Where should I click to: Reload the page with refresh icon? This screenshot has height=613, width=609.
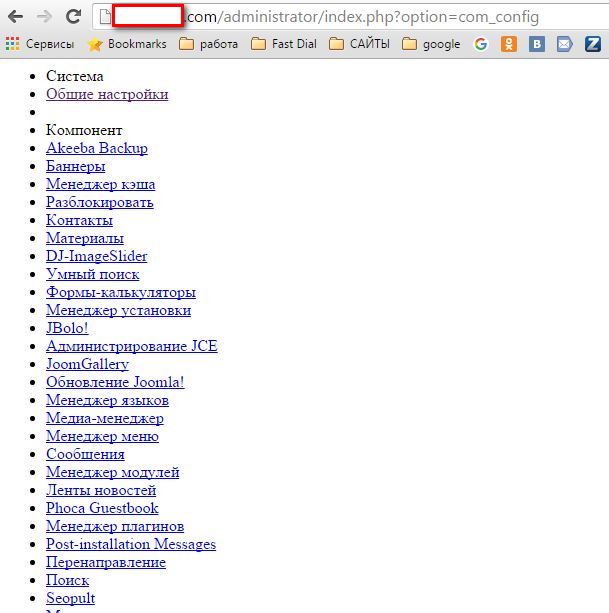[x=73, y=16]
